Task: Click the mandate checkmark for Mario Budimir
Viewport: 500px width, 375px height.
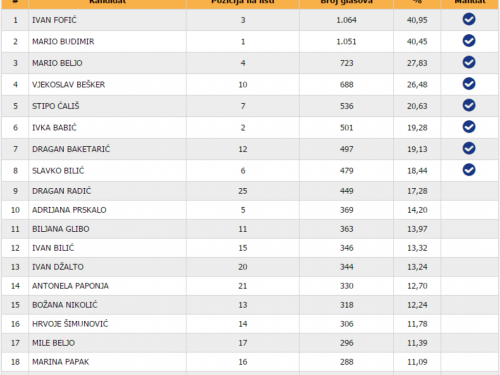Action: tap(469, 41)
